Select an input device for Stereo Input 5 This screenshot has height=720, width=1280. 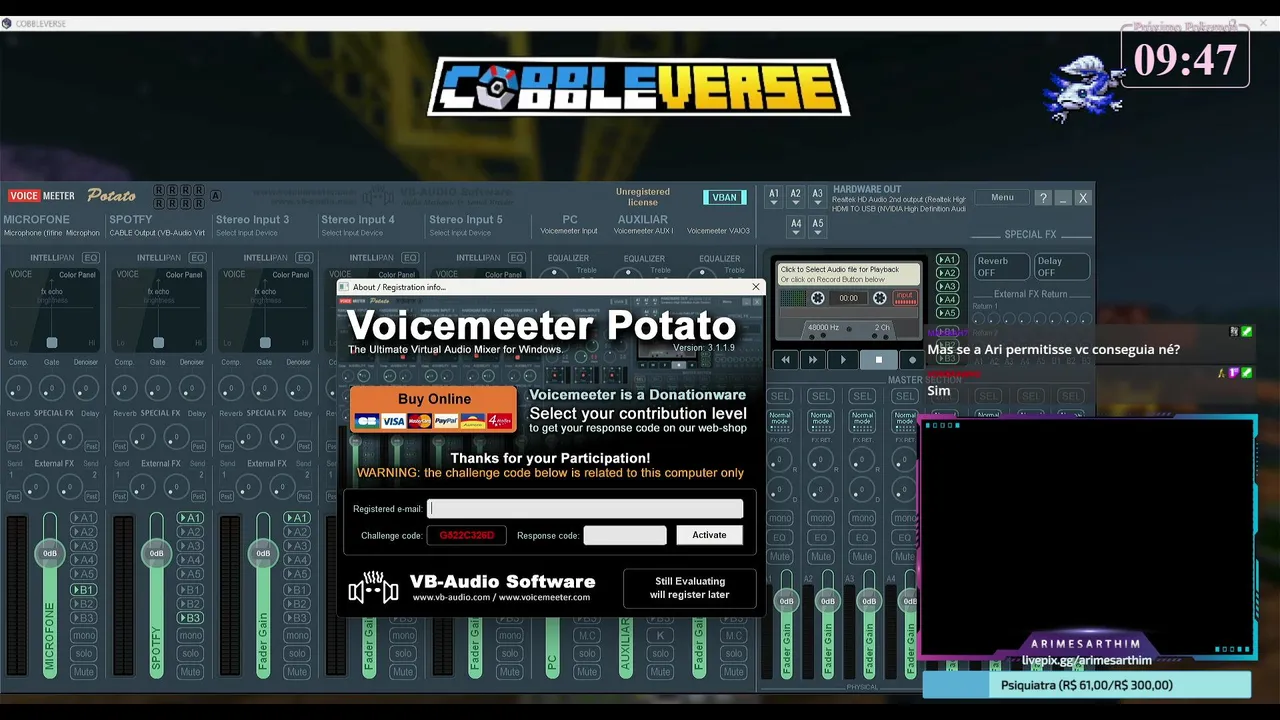(x=461, y=233)
